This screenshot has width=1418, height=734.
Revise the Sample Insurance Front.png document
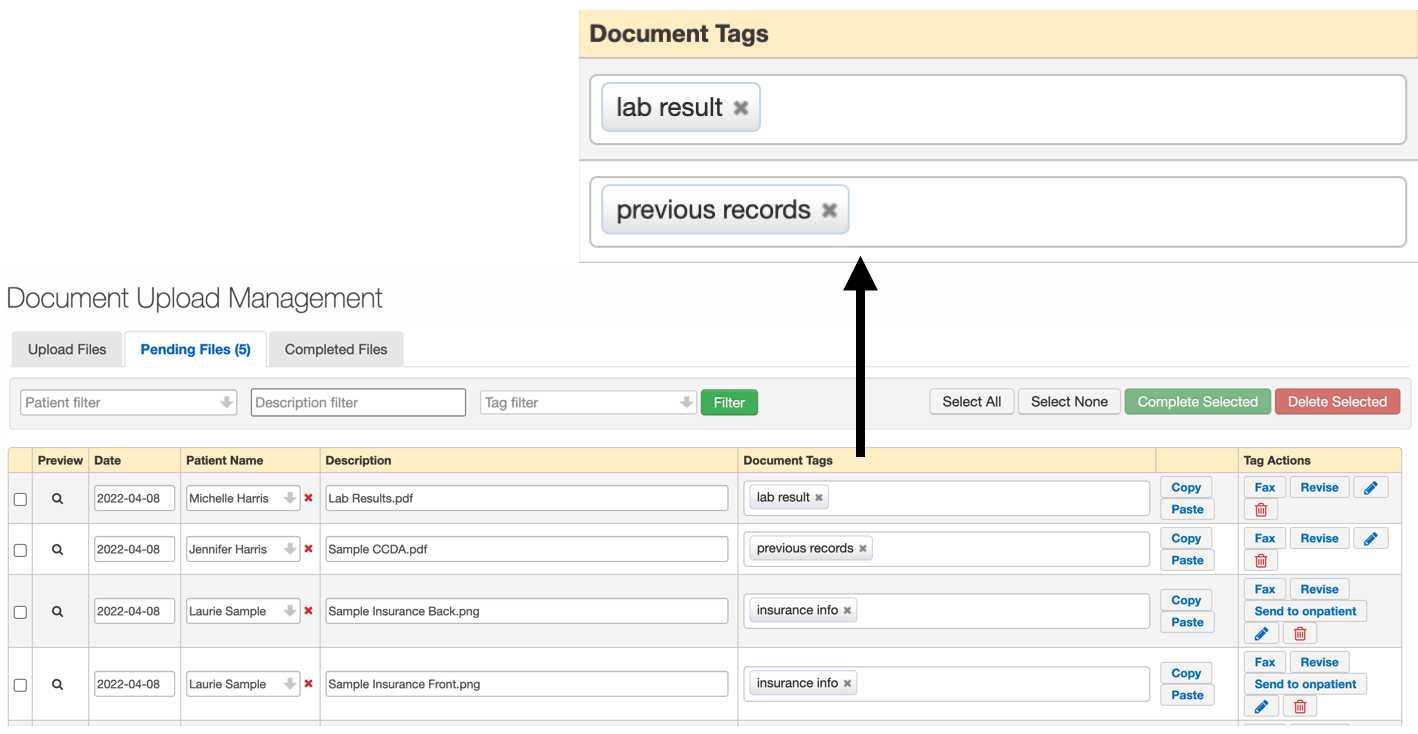(x=1319, y=662)
